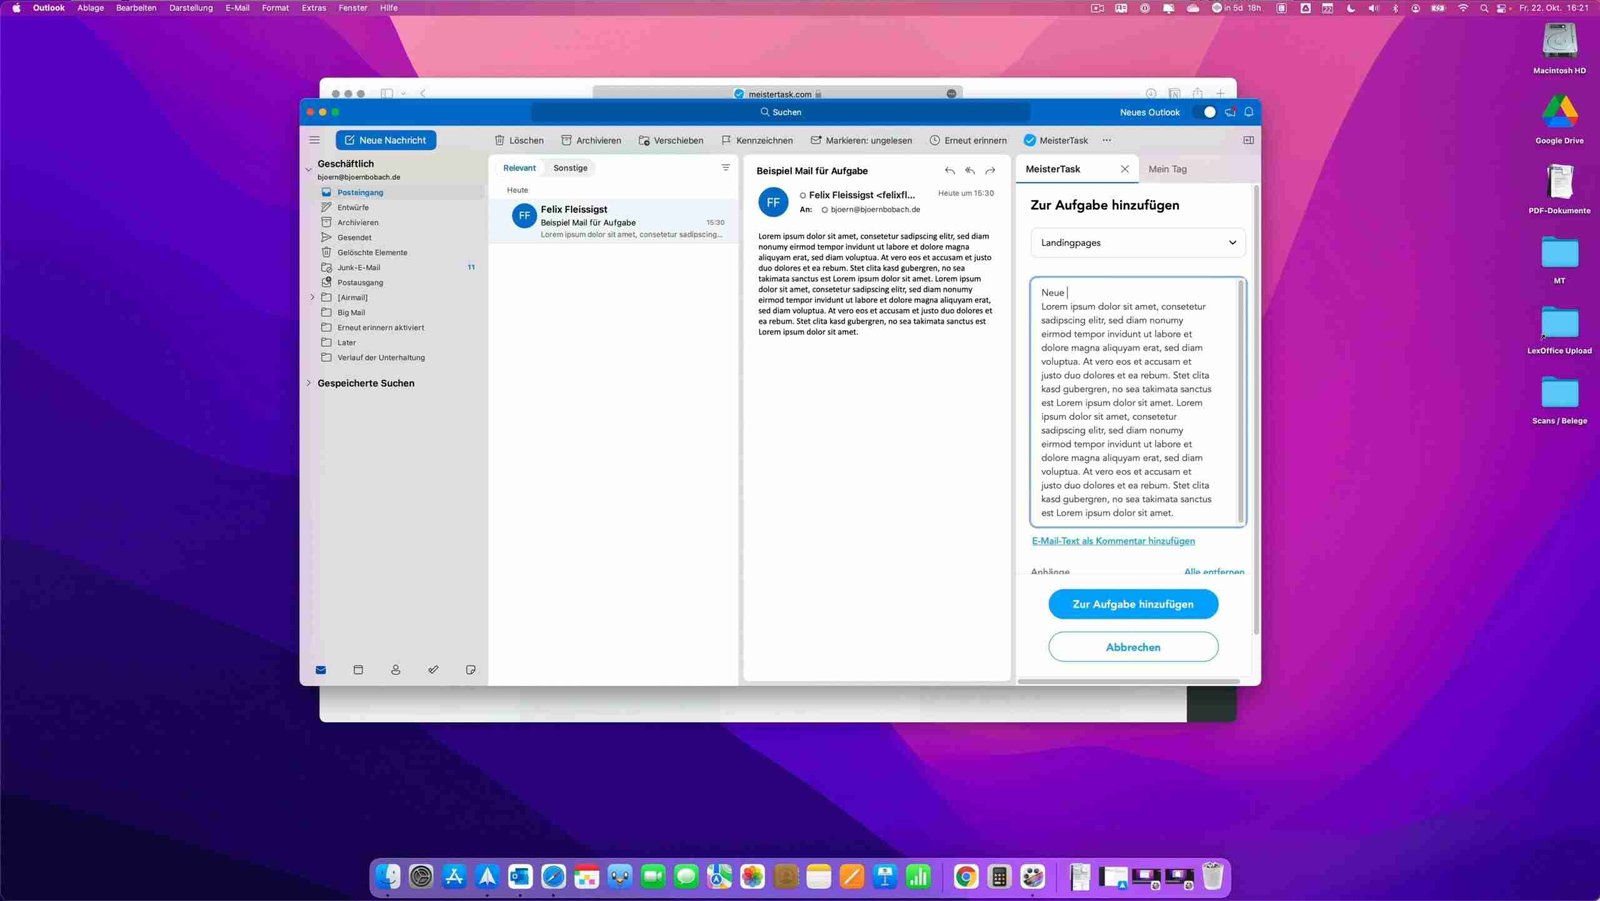Open the Mein Tag tab
Image resolution: width=1600 pixels, height=901 pixels.
[1167, 169]
